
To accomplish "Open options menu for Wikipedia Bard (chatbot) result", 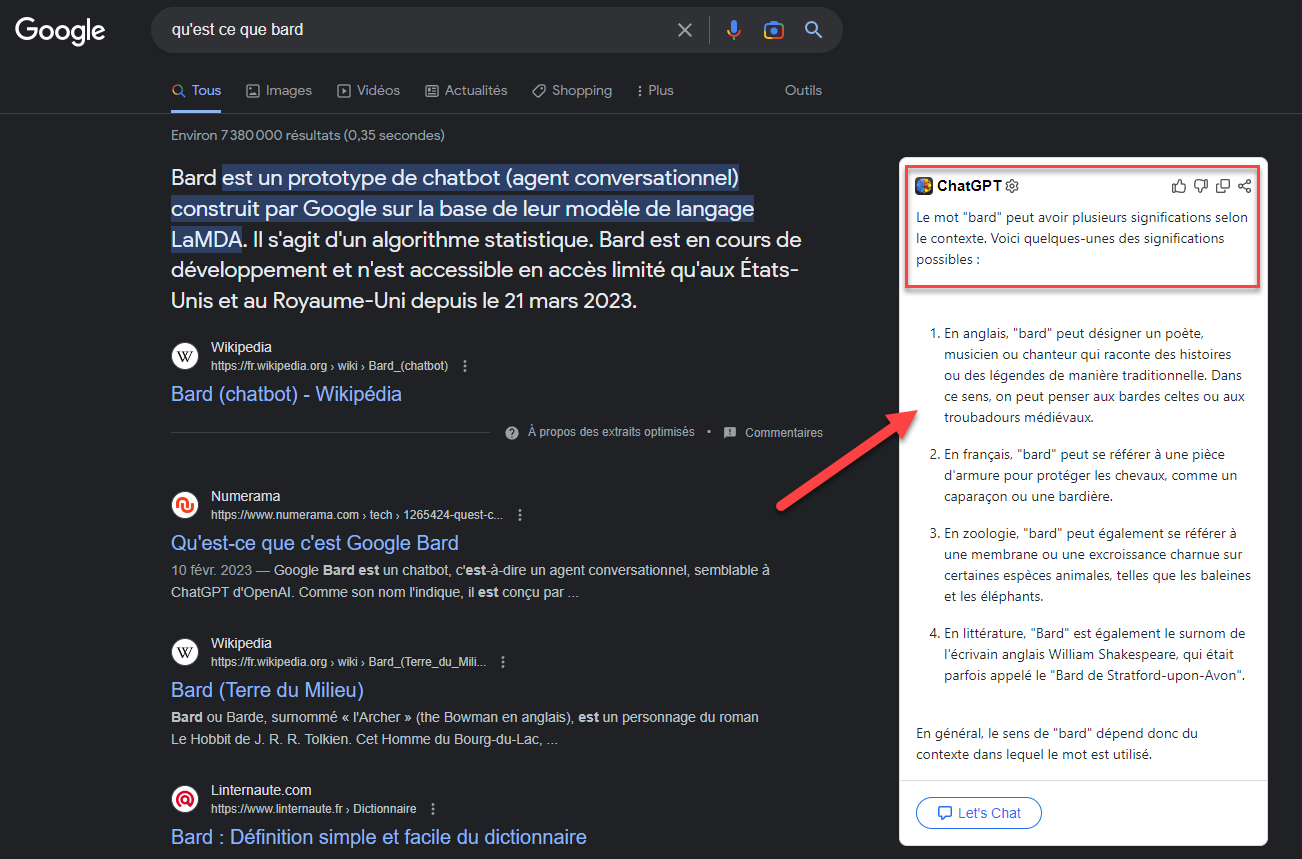I will pyautogui.click(x=465, y=366).
